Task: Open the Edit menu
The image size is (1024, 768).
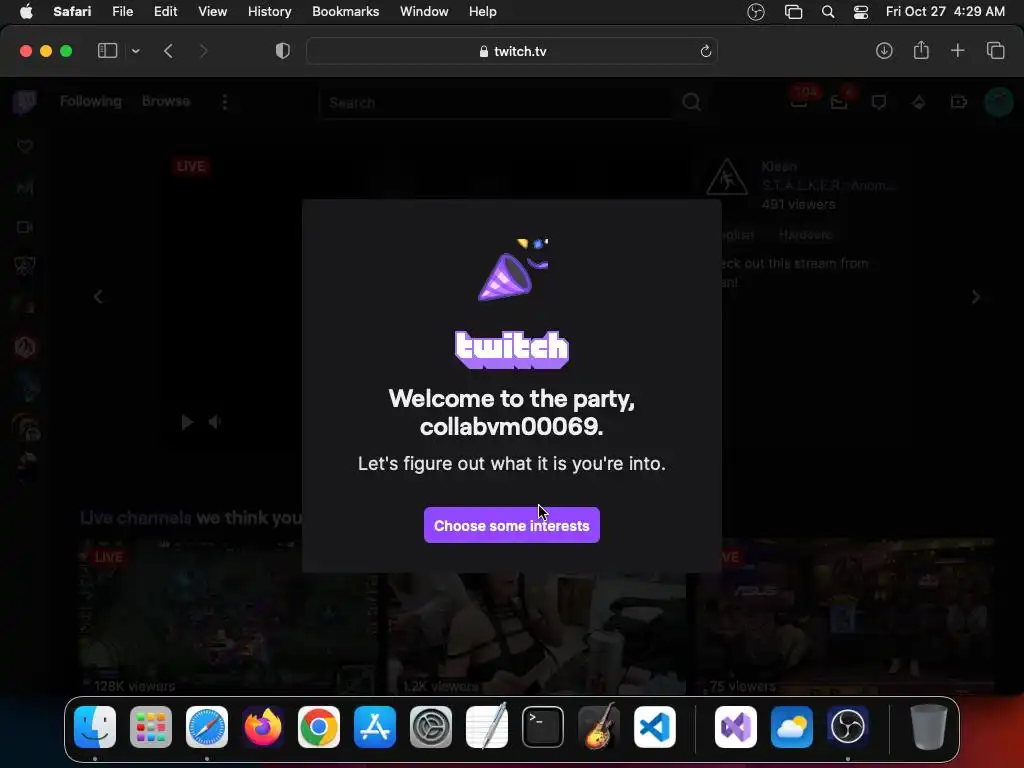Action: (x=165, y=12)
